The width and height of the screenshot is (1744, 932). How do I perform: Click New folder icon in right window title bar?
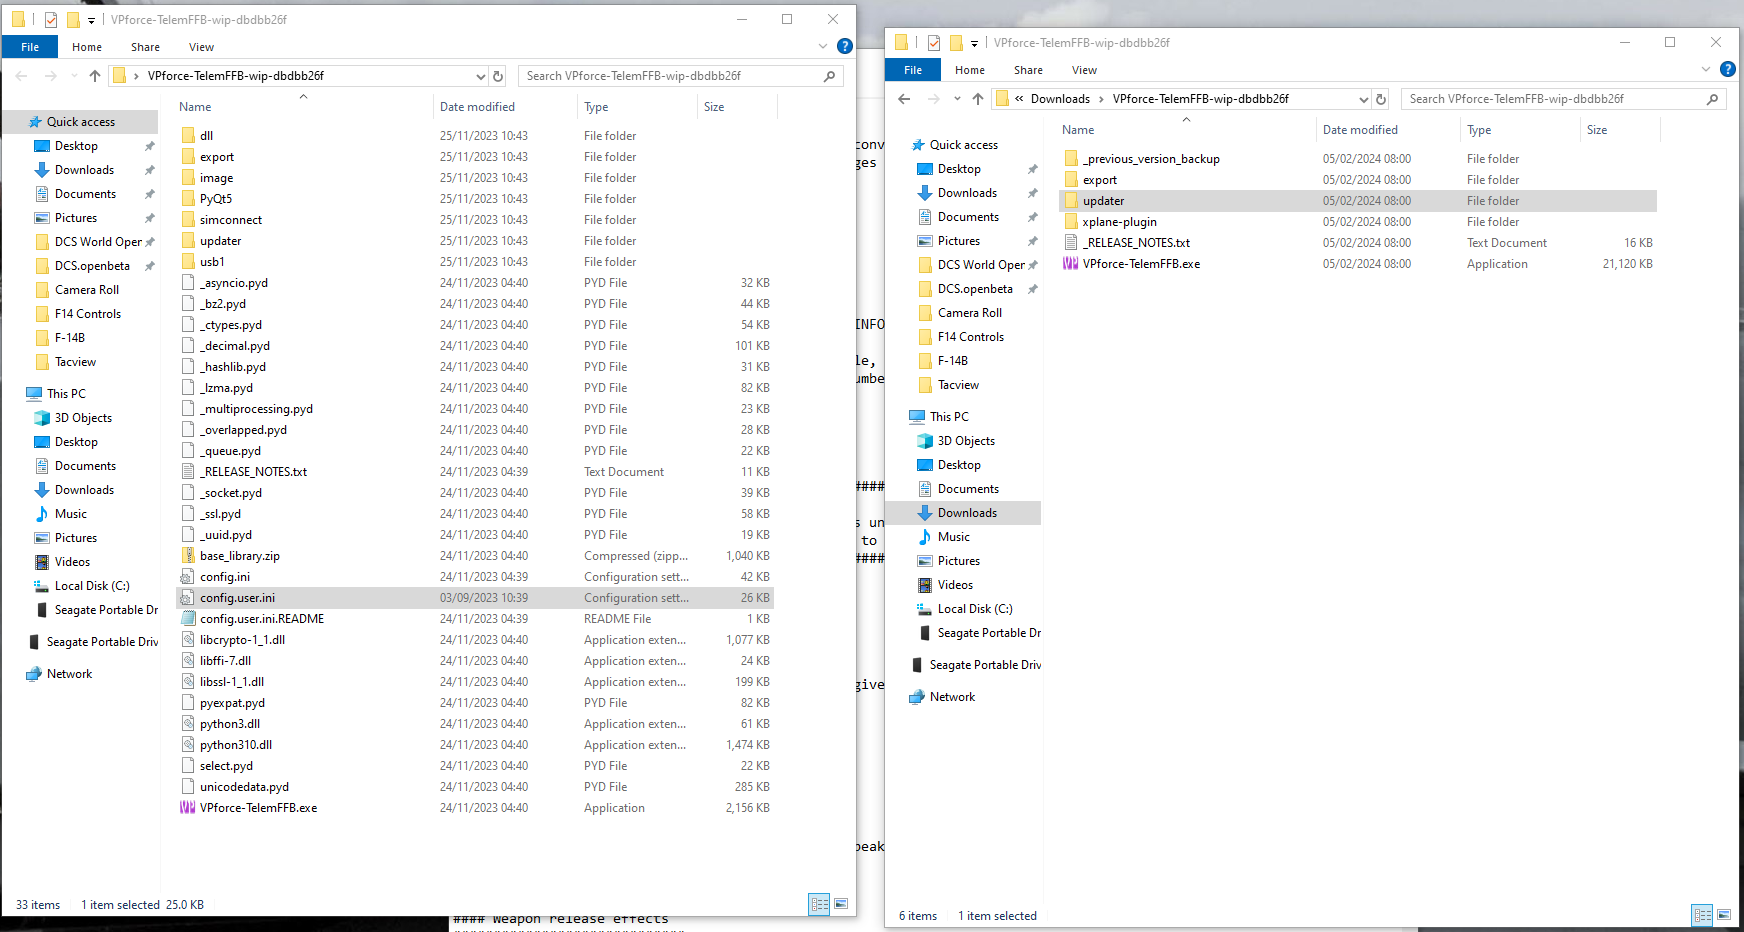(x=956, y=42)
